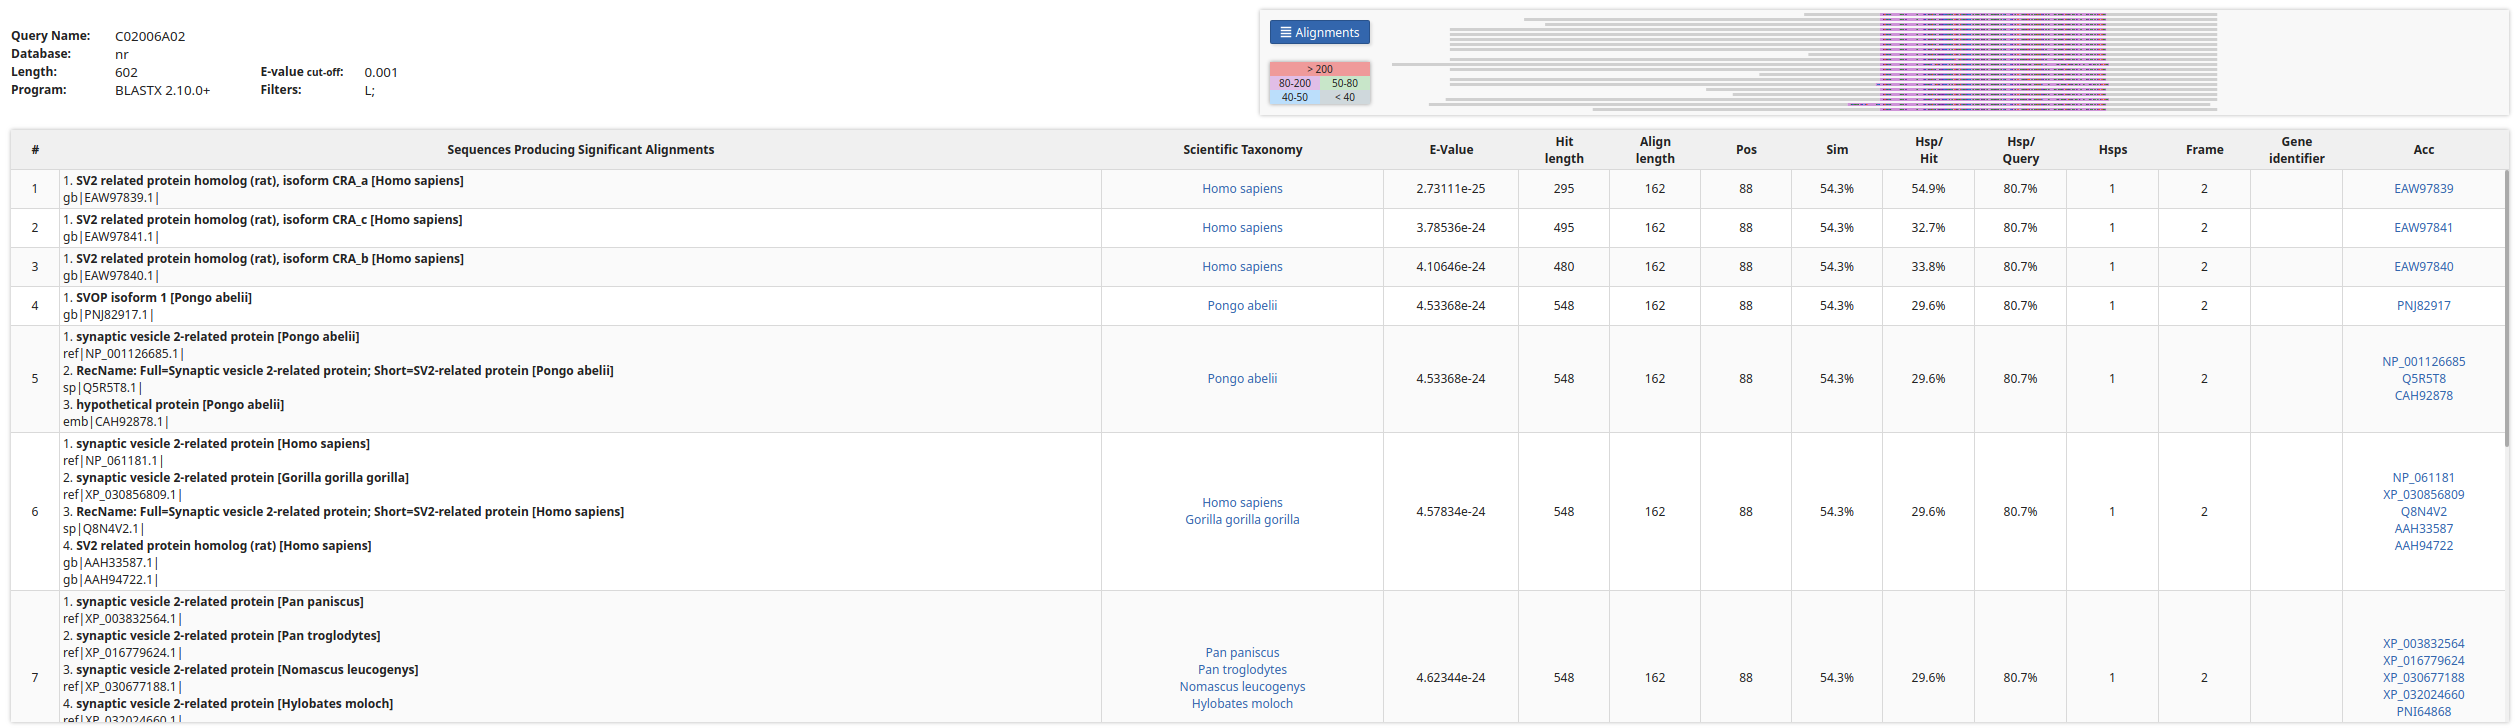Open the Alignments button

click(x=1319, y=32)
